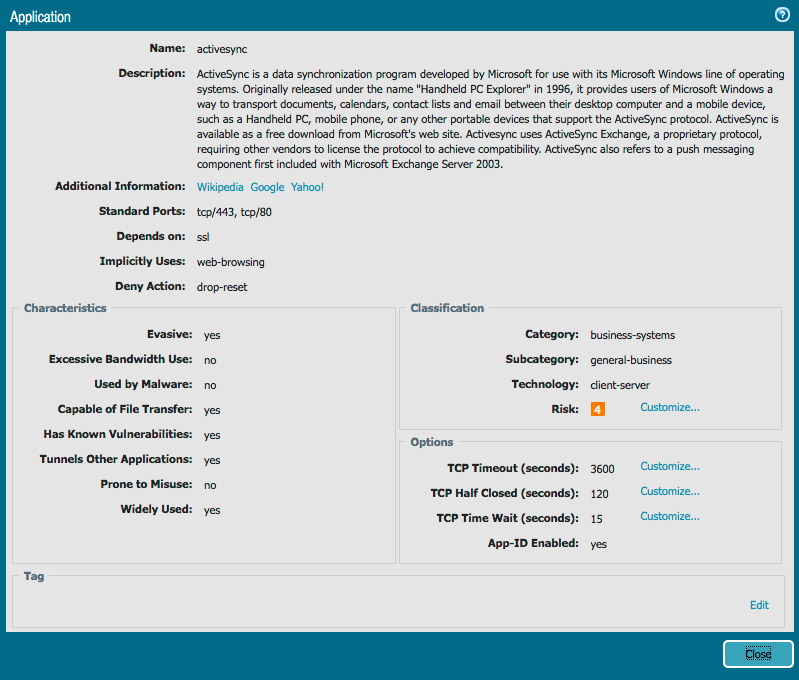
Task: Select the standard ports tcp/443, tcp/80
Action: 234,212
